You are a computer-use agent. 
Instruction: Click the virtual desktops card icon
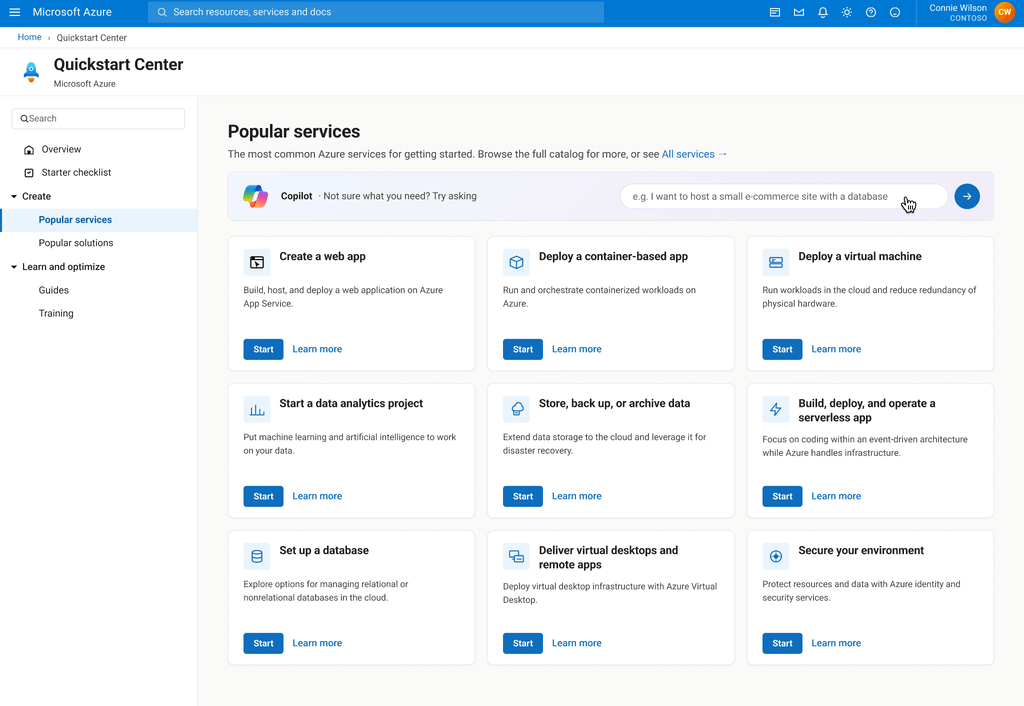click(x=516, y=556)
